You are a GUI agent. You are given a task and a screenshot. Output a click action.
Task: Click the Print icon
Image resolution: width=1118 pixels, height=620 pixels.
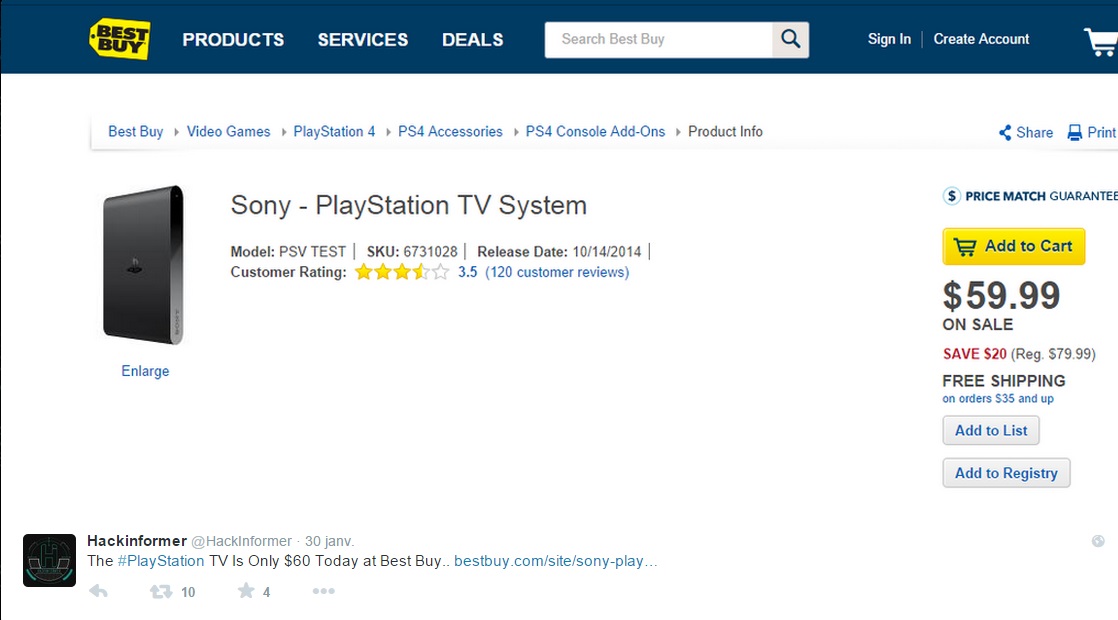click(1074, 133)
